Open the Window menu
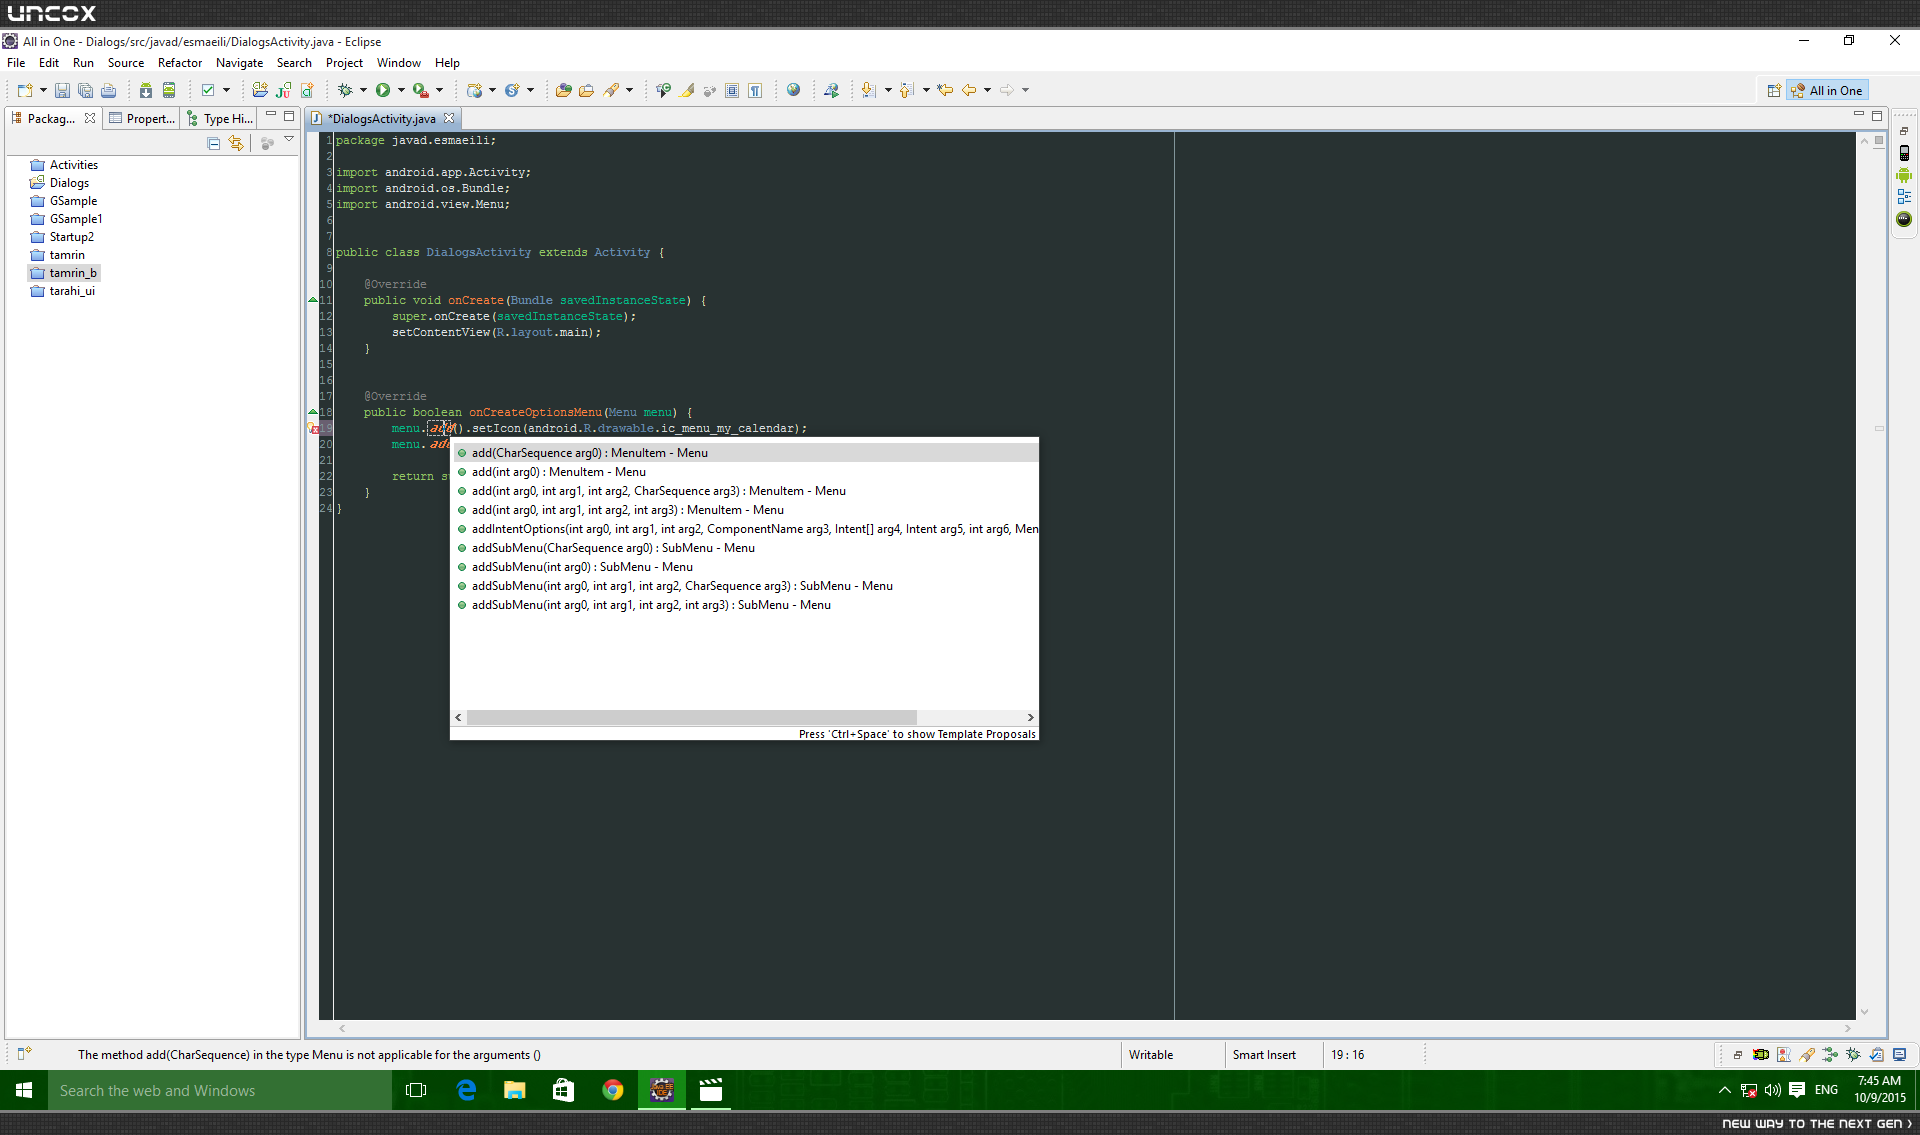This screenshot has height=1135, width=1920. pyautogui.click(x=398, y=63)
